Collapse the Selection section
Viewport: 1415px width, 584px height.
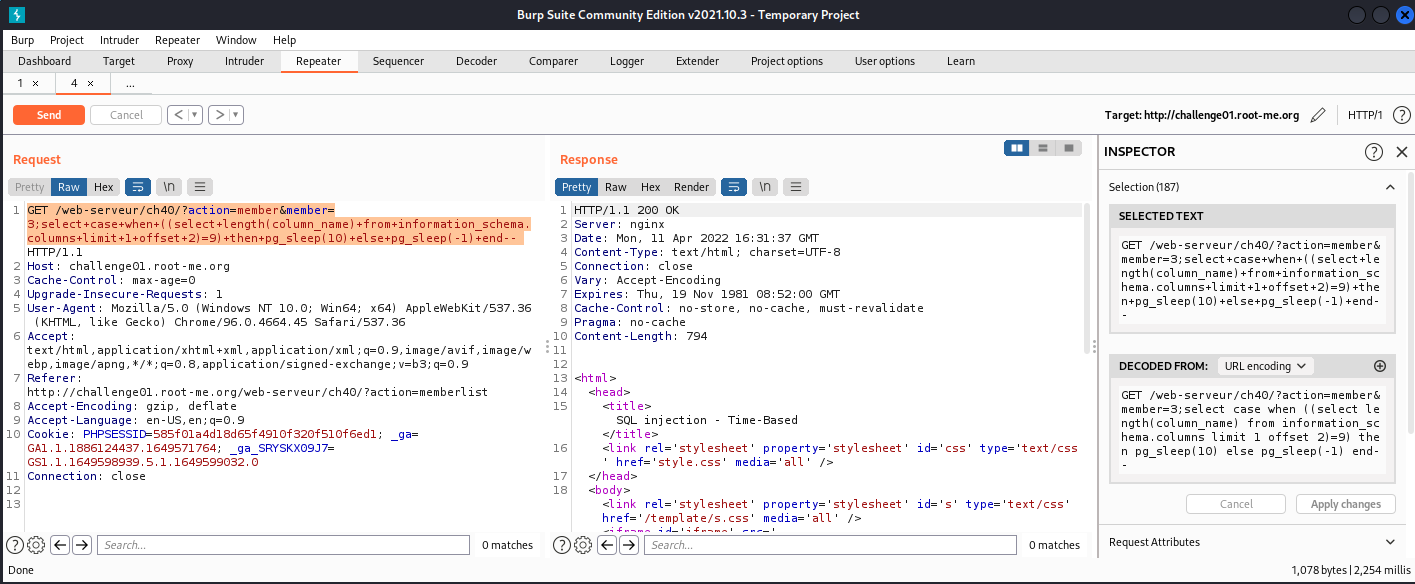(1390, 187)
